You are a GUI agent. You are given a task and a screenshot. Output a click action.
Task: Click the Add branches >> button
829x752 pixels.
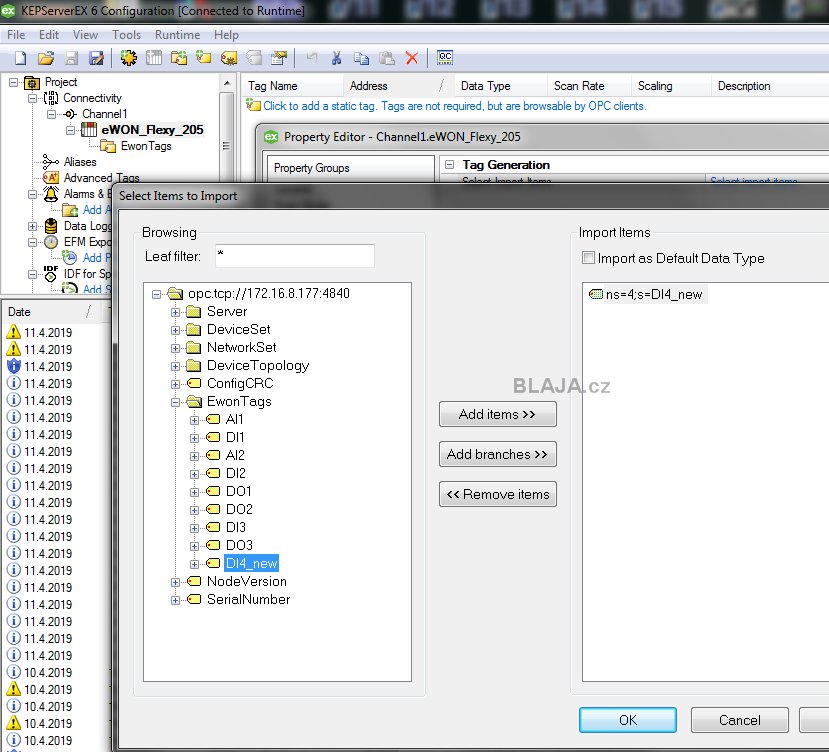498,454
